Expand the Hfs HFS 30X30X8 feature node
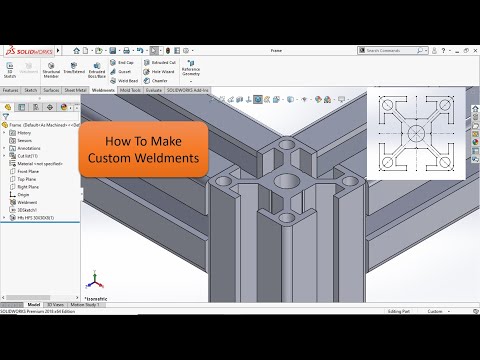 [4, 218]
